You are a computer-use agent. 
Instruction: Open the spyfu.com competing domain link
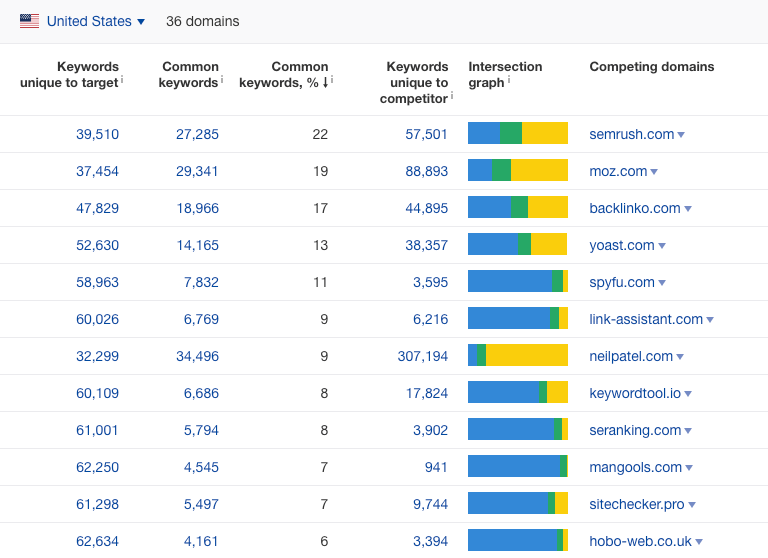point(622,282)
